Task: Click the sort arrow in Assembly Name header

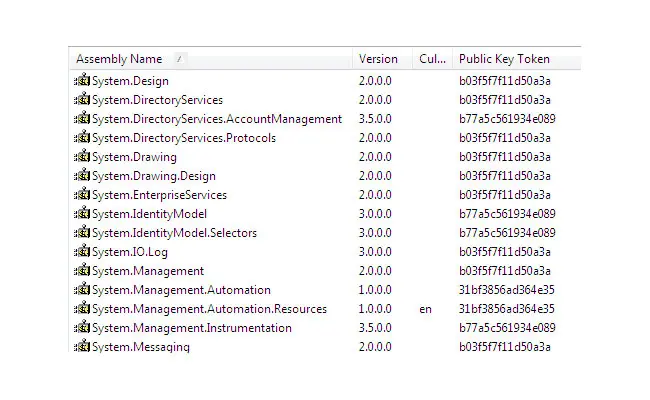Action: [179, 59]
